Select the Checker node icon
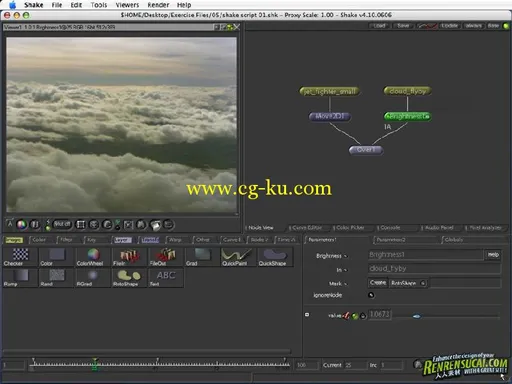Screen dimensions: 512x384 coord(20,257)
